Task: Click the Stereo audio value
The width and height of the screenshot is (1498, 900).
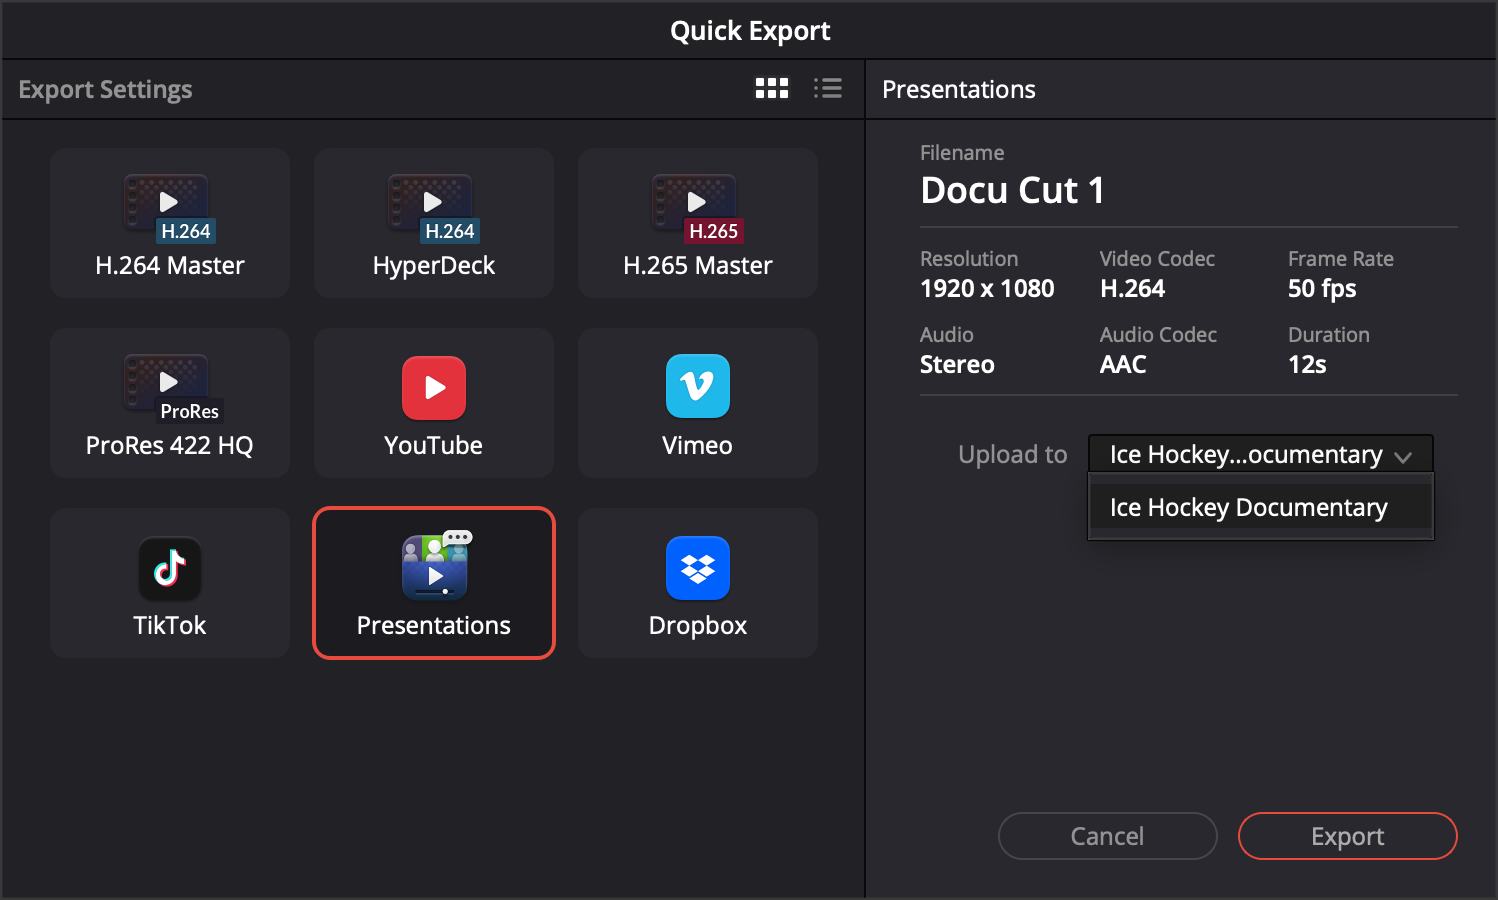Action: (957, 365)
